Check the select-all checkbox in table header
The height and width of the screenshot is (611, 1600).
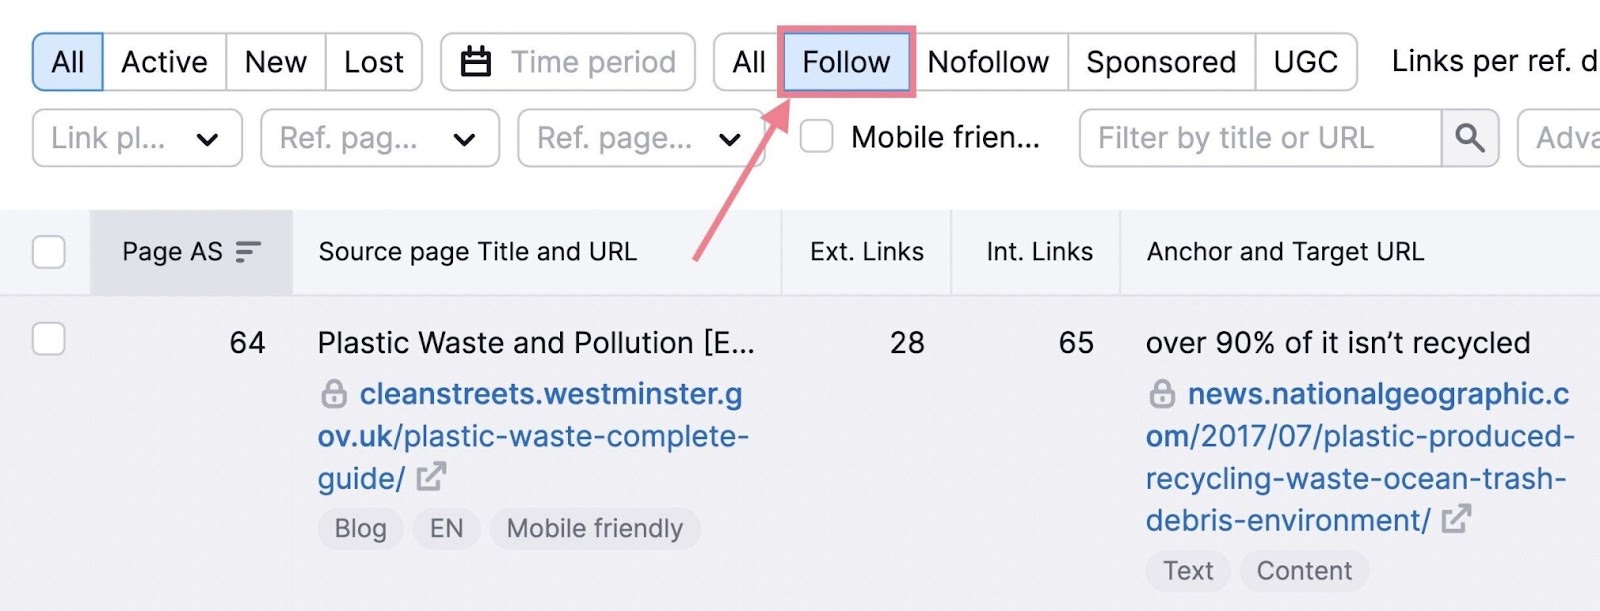[x=48, y=253]
